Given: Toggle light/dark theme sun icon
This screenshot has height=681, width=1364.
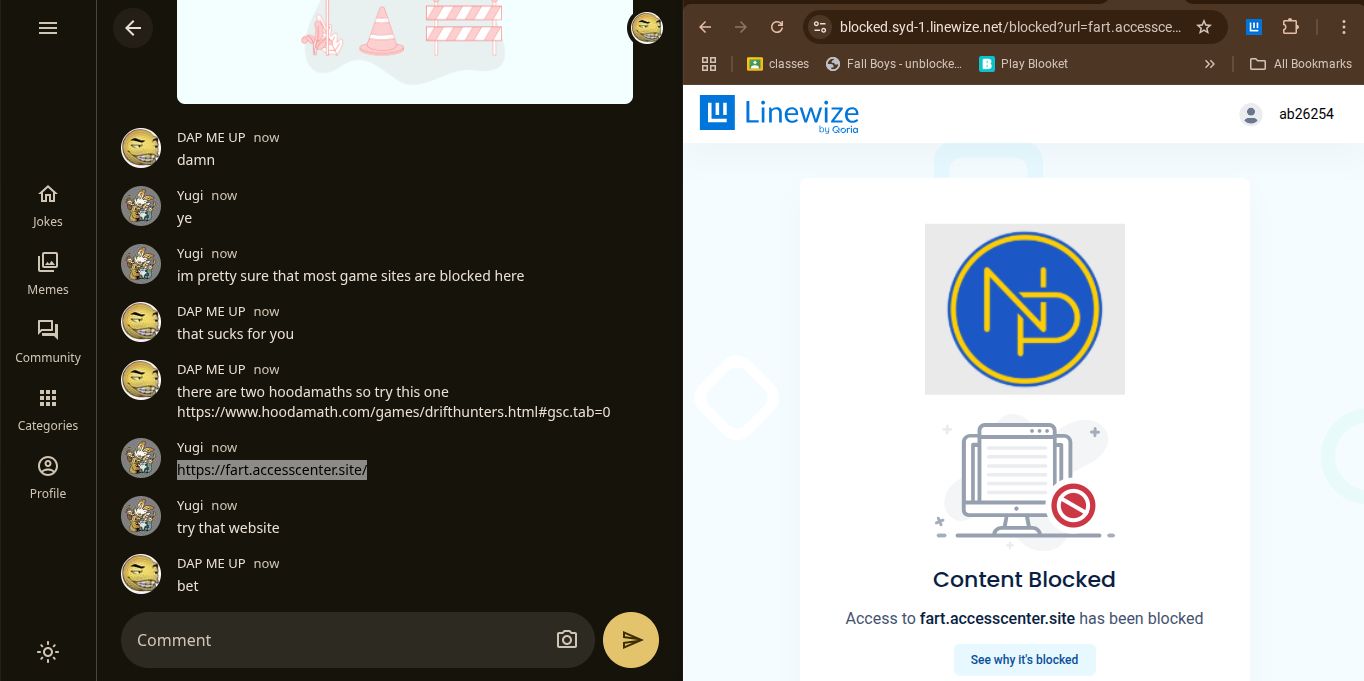Looking at the screenshot, I should [47, 652].
